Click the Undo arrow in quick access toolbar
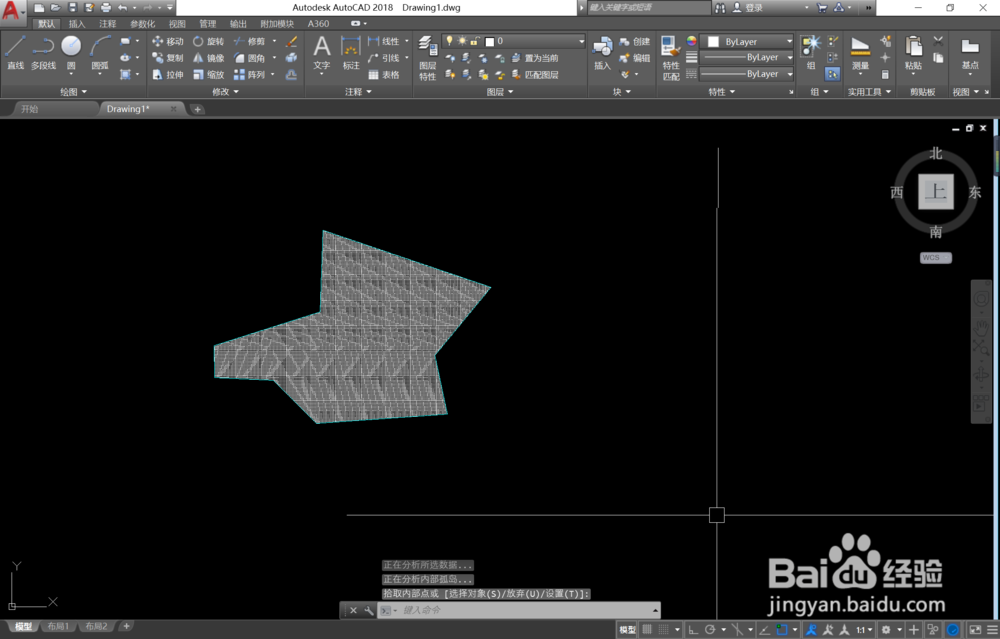Screen dimensions: 1000x639 122,8
